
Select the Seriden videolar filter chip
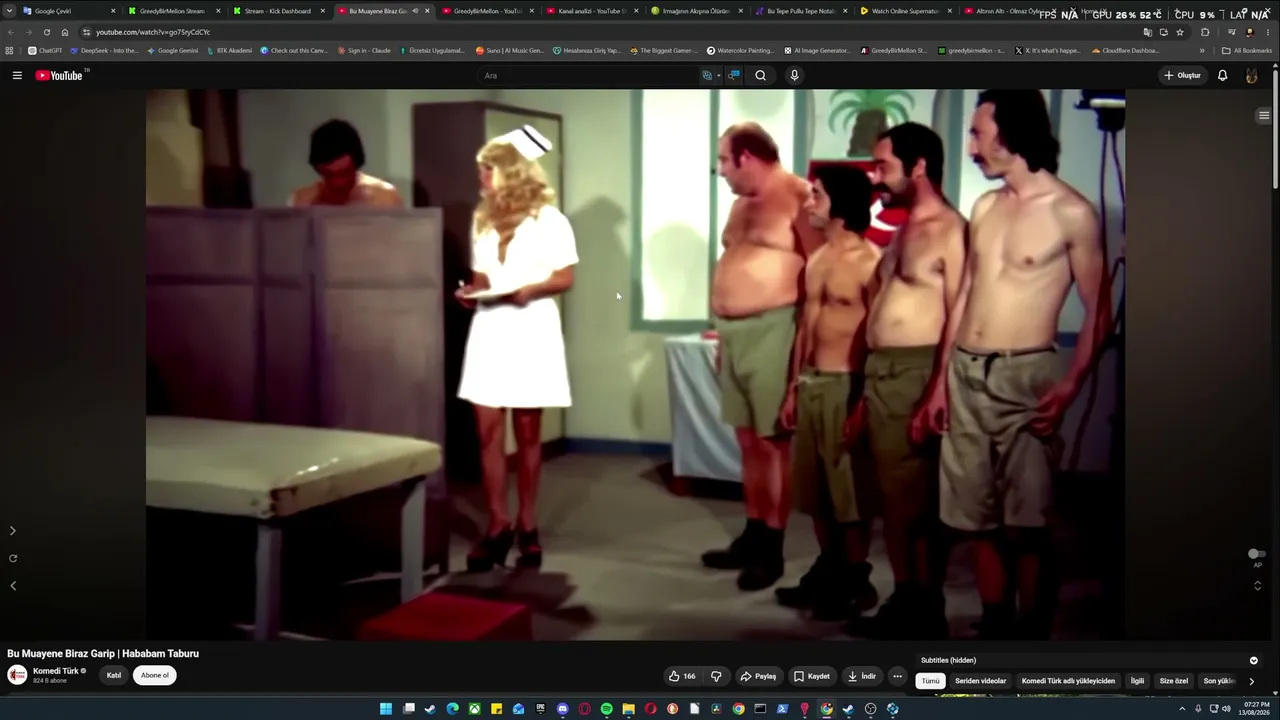(x=981, y=681)
